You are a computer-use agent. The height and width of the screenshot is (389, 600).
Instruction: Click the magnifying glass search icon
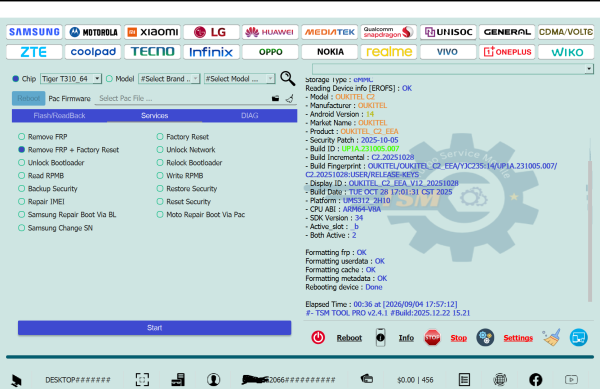point(287,78)
